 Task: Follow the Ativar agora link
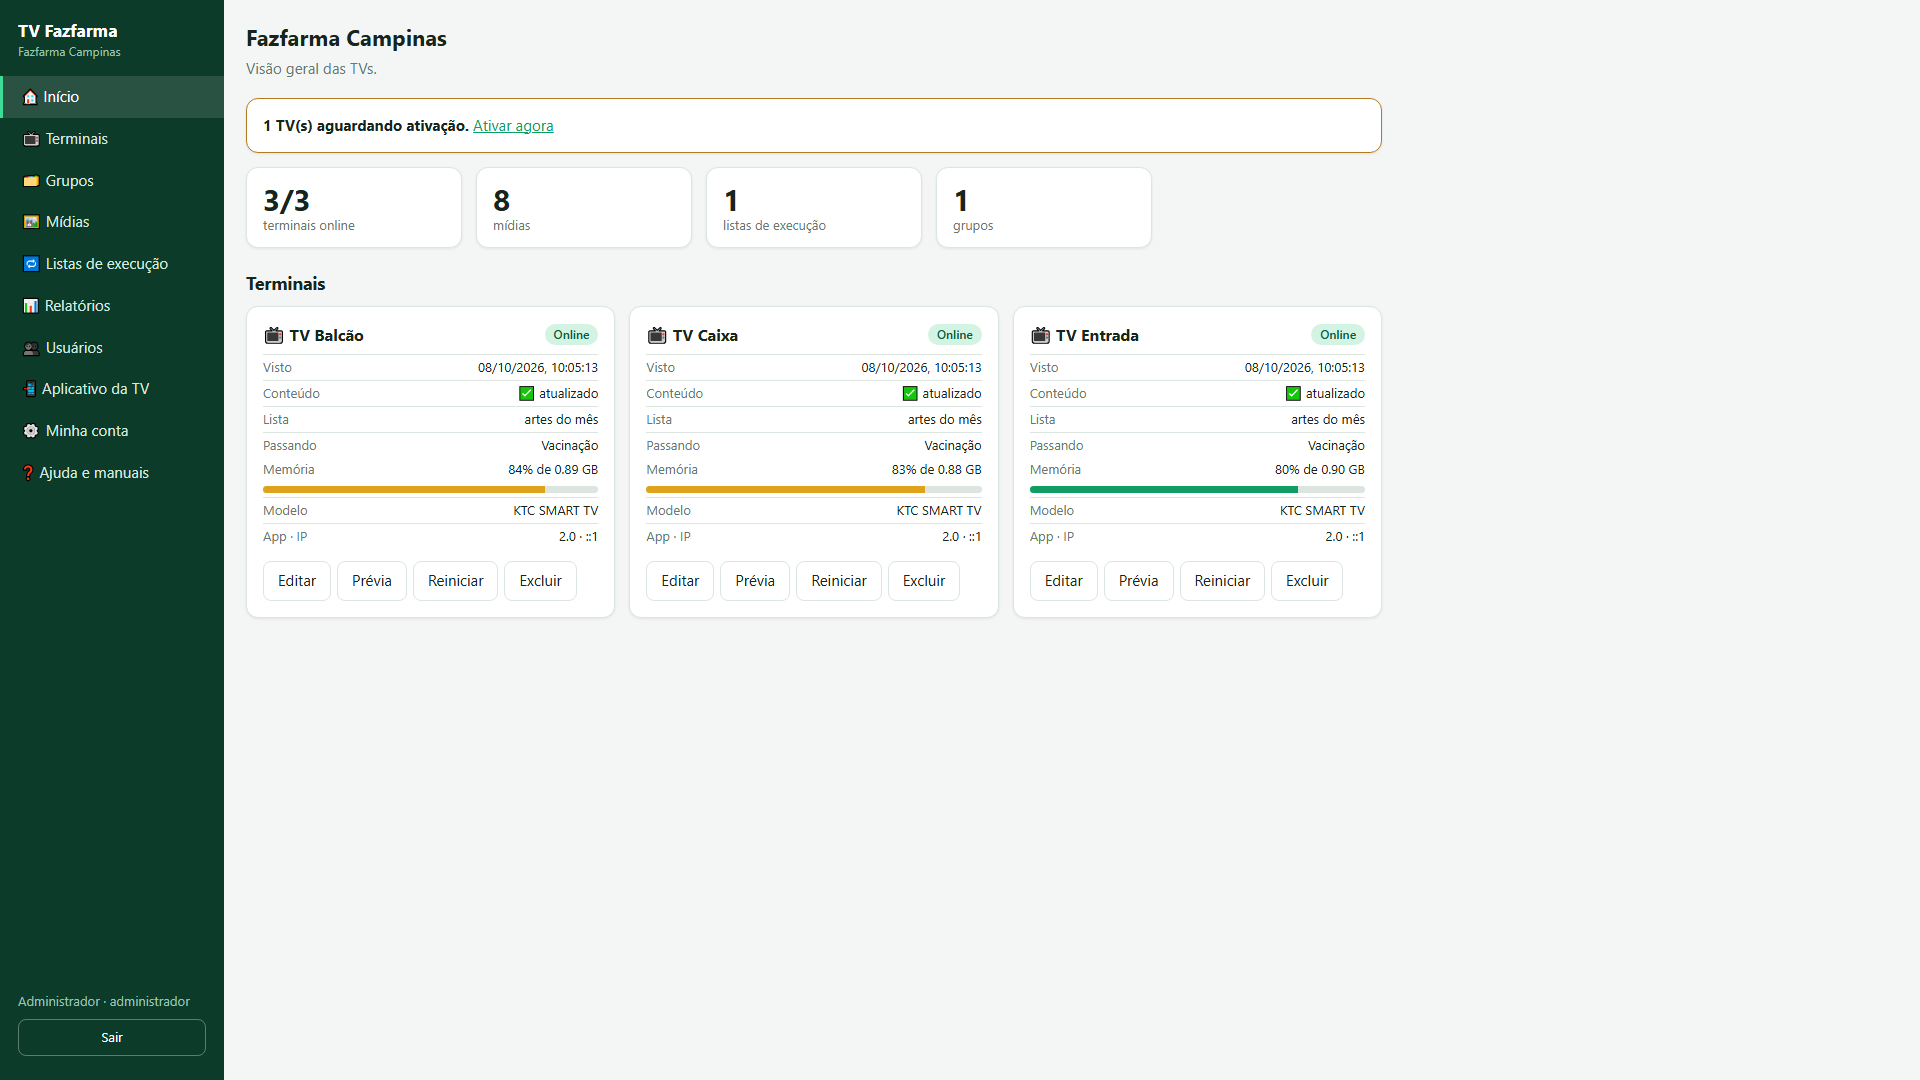(x=513, y=126)
